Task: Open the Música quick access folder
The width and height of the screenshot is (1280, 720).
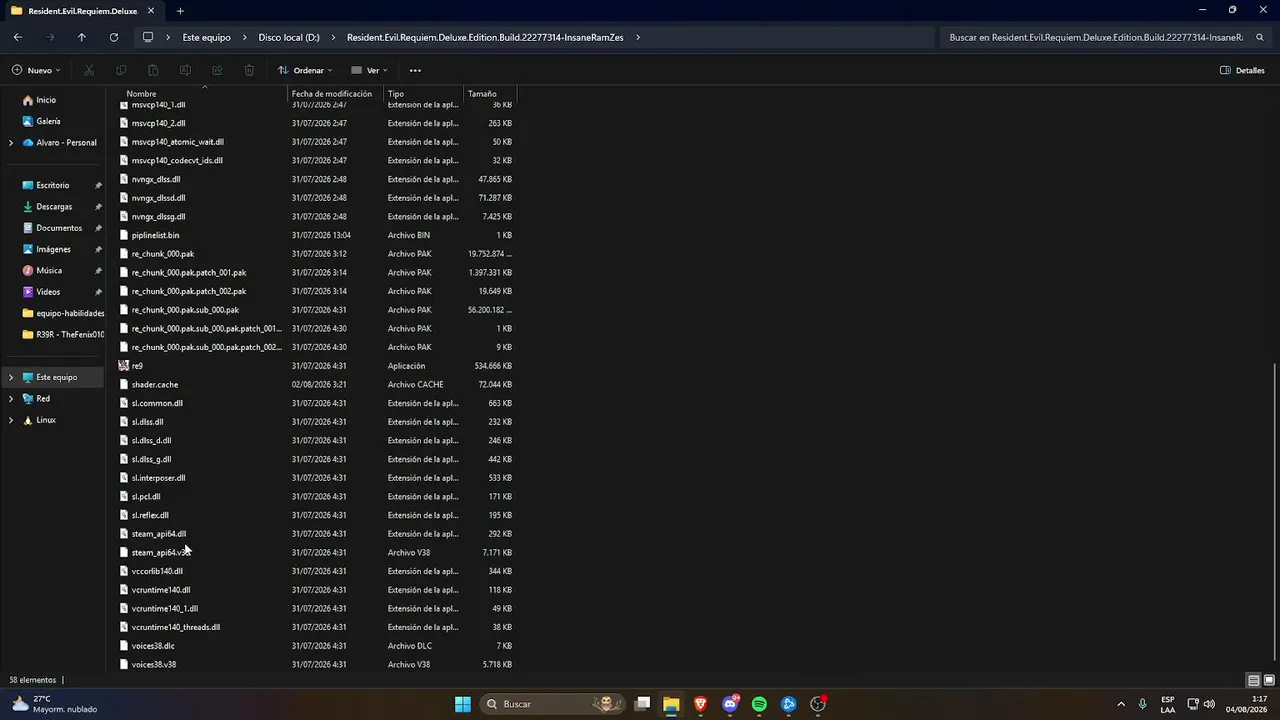Action: click(x=49, y=271)
